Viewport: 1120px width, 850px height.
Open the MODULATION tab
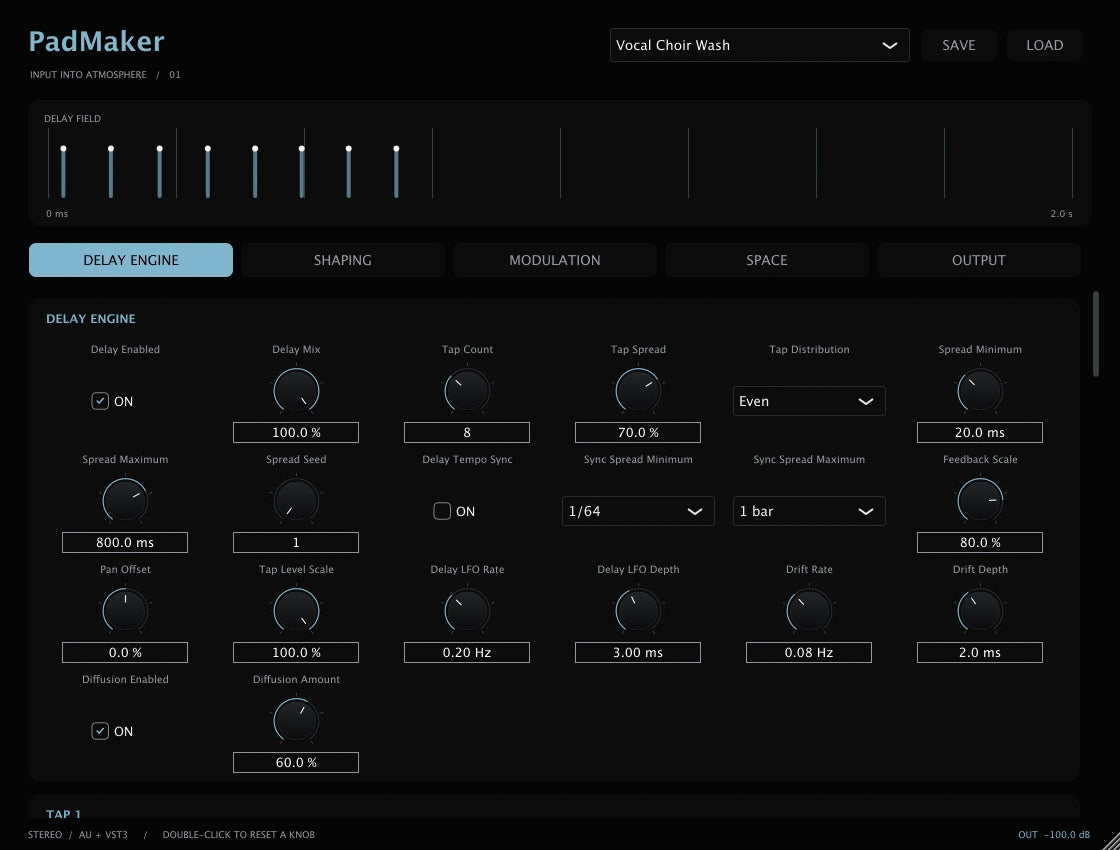pyautogui.click(x=555, y=260)
